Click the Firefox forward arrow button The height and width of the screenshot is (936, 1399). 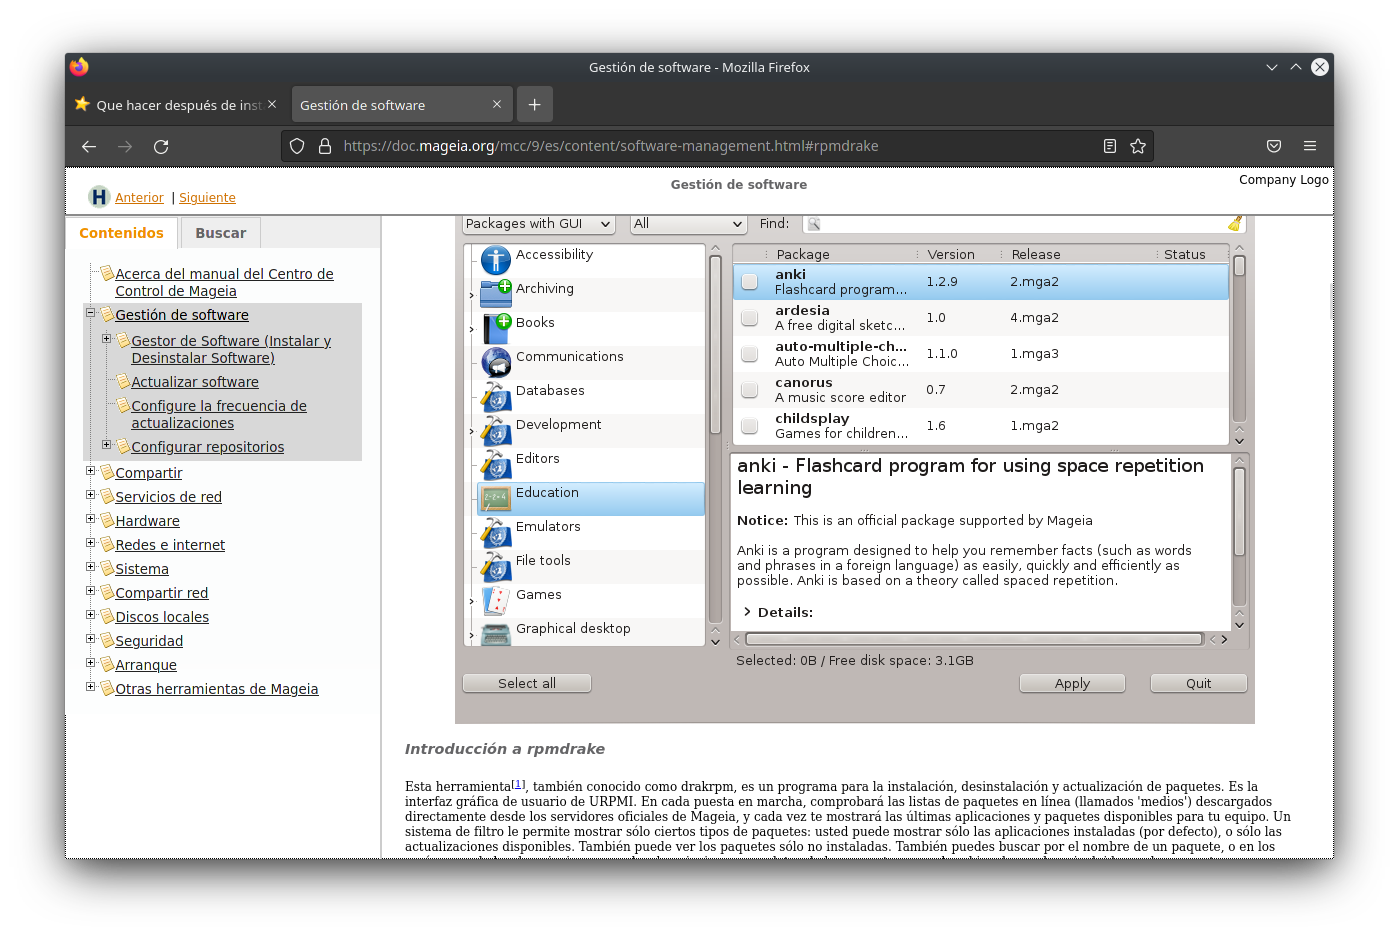(x=125, y=146)
